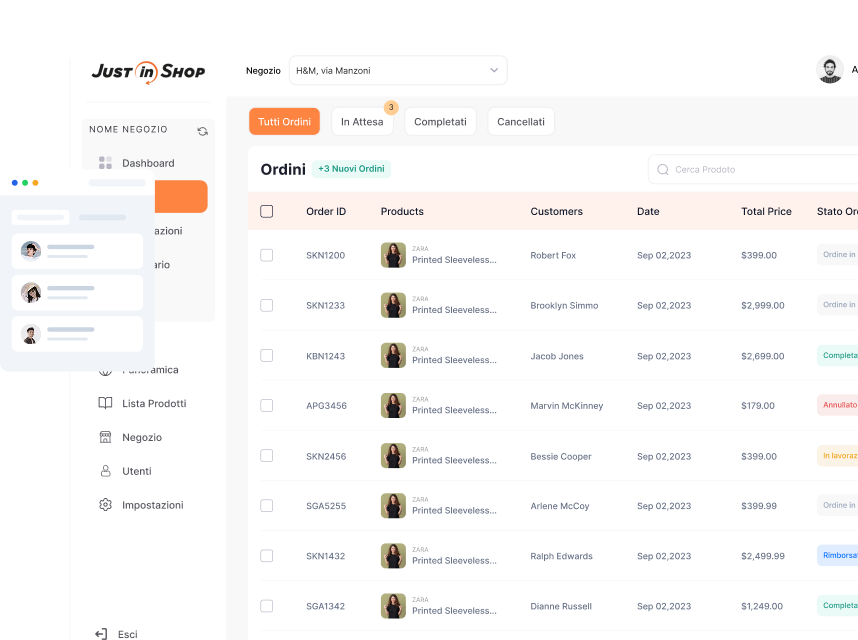Open the SKN2456 product thumbnail
This screenshot has height=640, width=858.
coord(393,456)
